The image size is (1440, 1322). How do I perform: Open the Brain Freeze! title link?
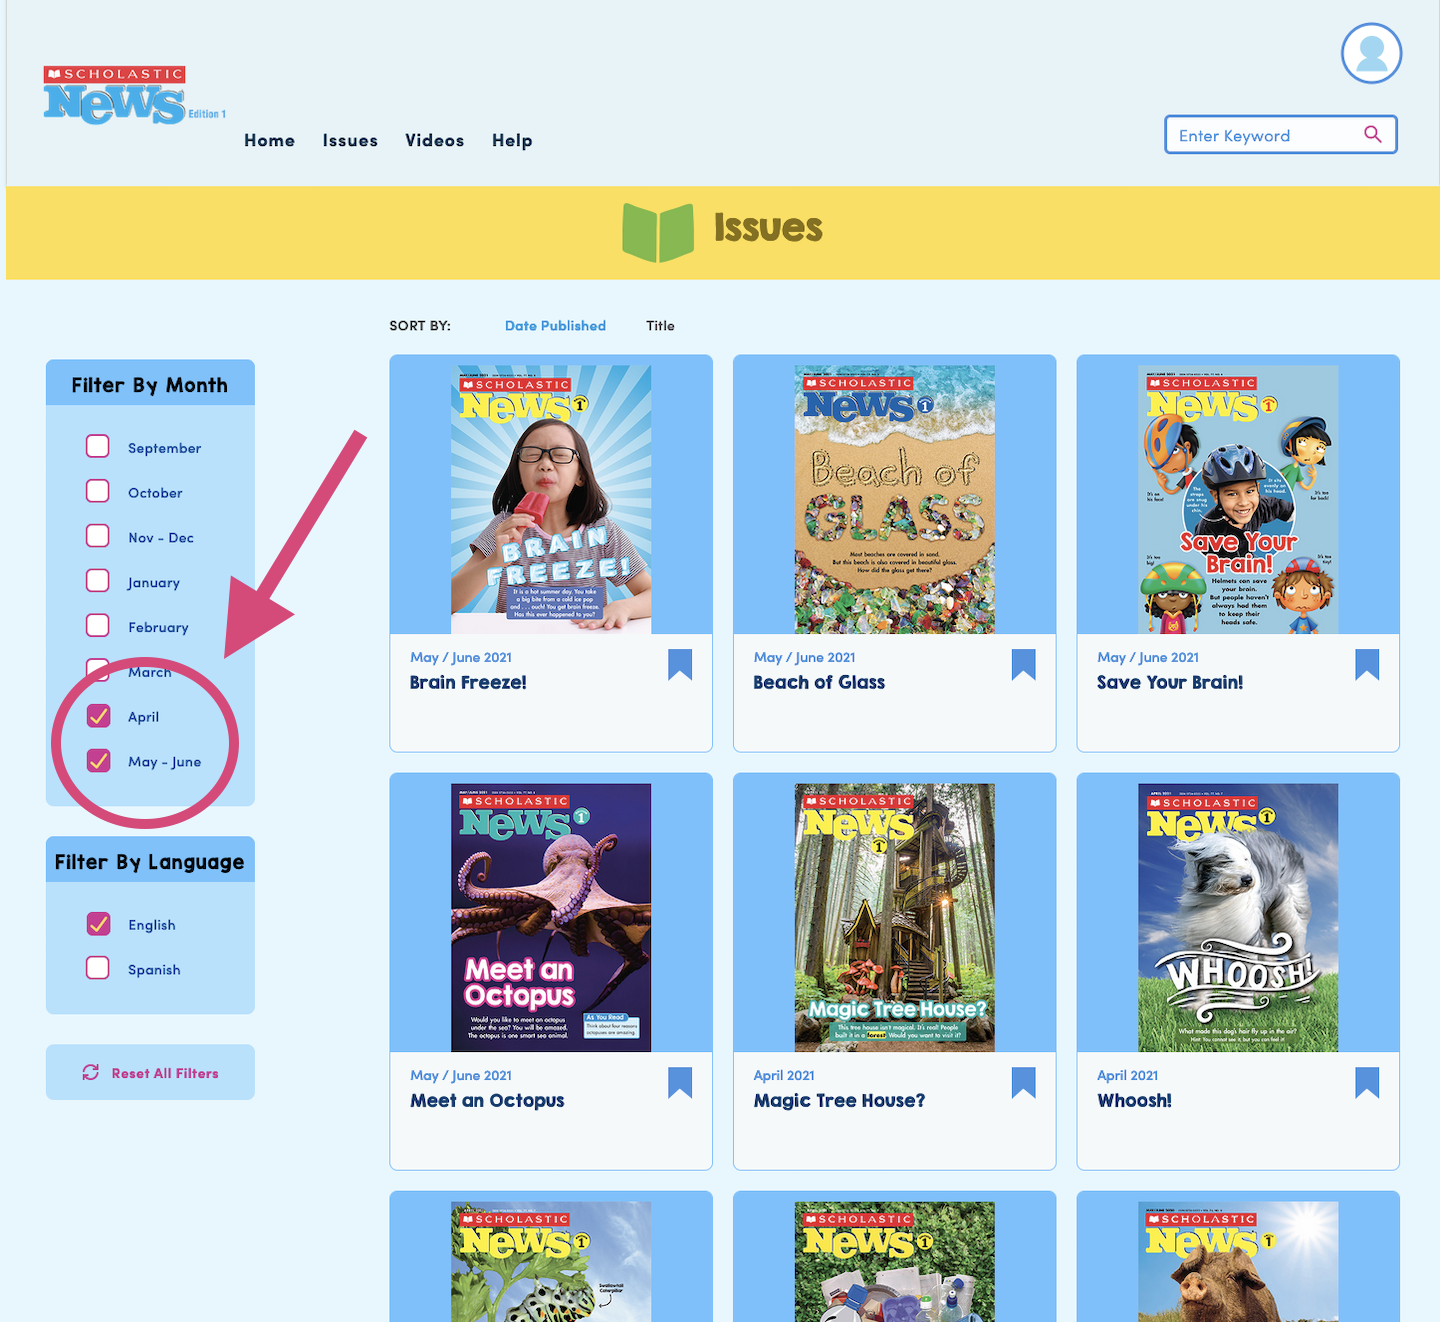pos(468,682)
